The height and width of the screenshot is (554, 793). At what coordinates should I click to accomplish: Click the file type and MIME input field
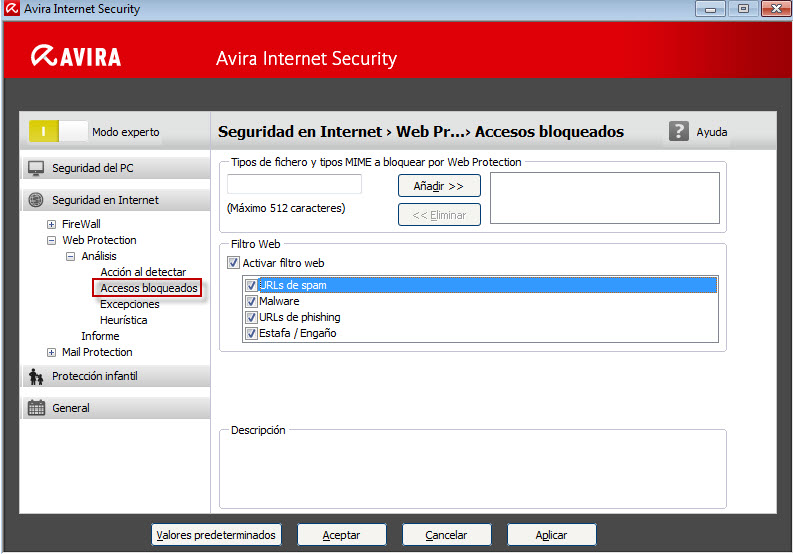coord(294,184)
